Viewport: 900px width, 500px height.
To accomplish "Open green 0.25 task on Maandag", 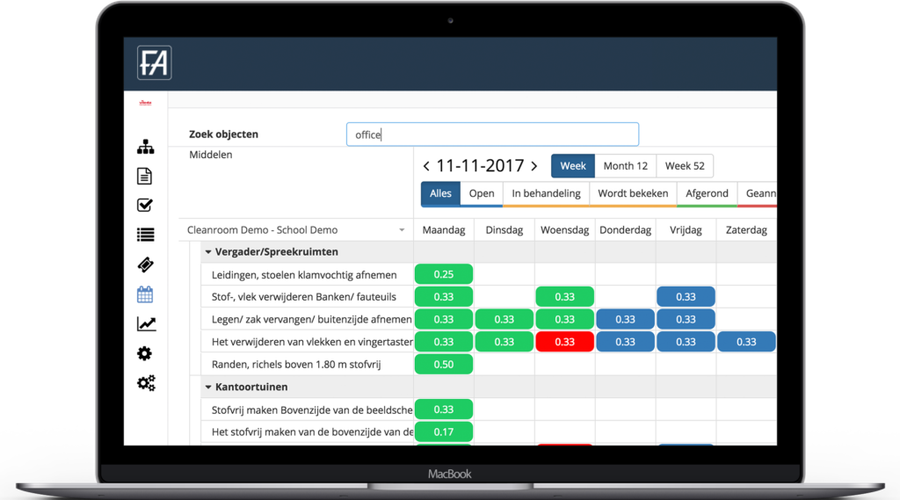I will click(444, 274).
